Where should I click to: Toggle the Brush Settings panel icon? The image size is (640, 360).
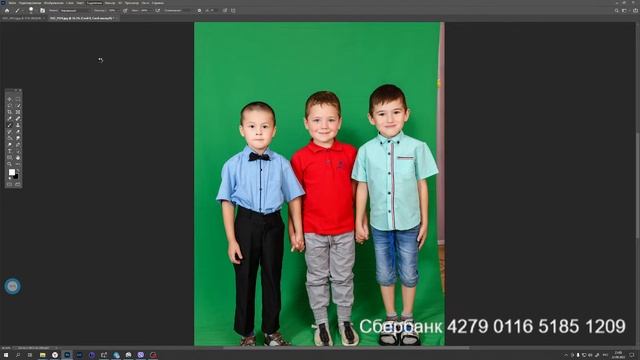pyautogui.click(x=42, y=10)
